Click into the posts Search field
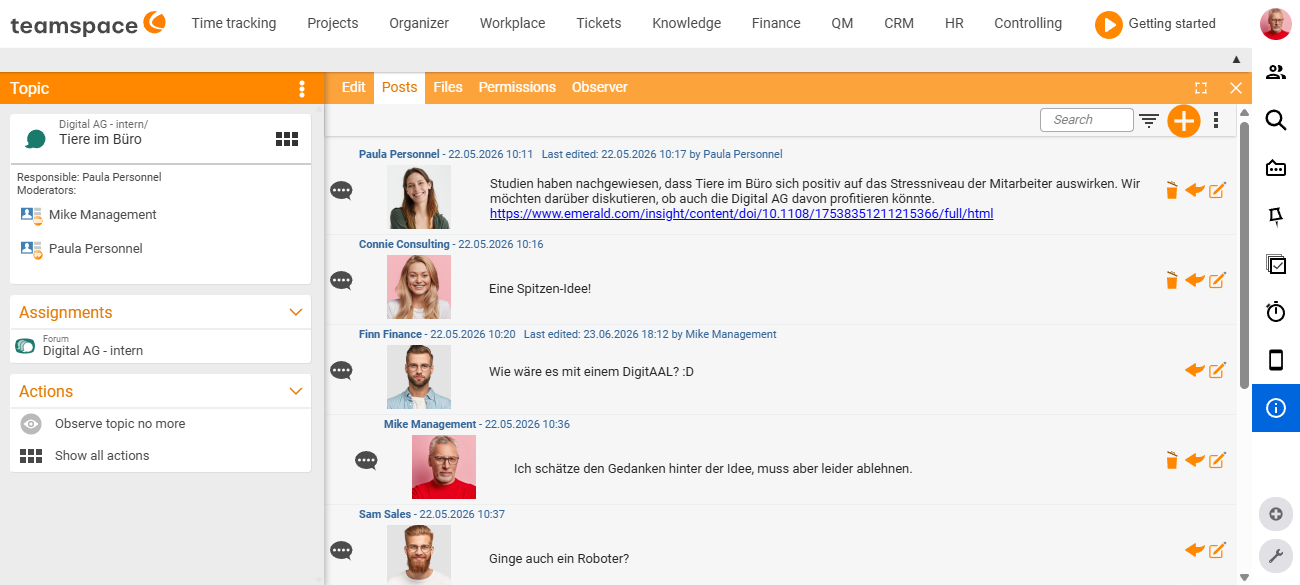The image size is (1300, 585). tap(1087, 120)
